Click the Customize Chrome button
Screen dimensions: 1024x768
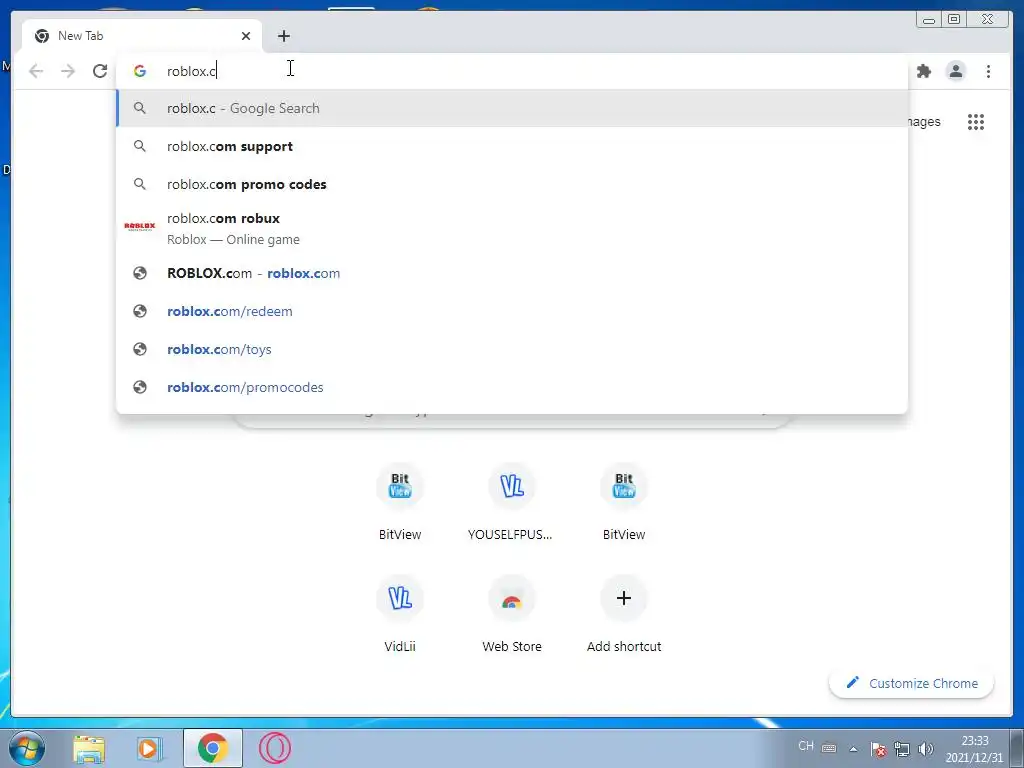(x=912, y=683)
